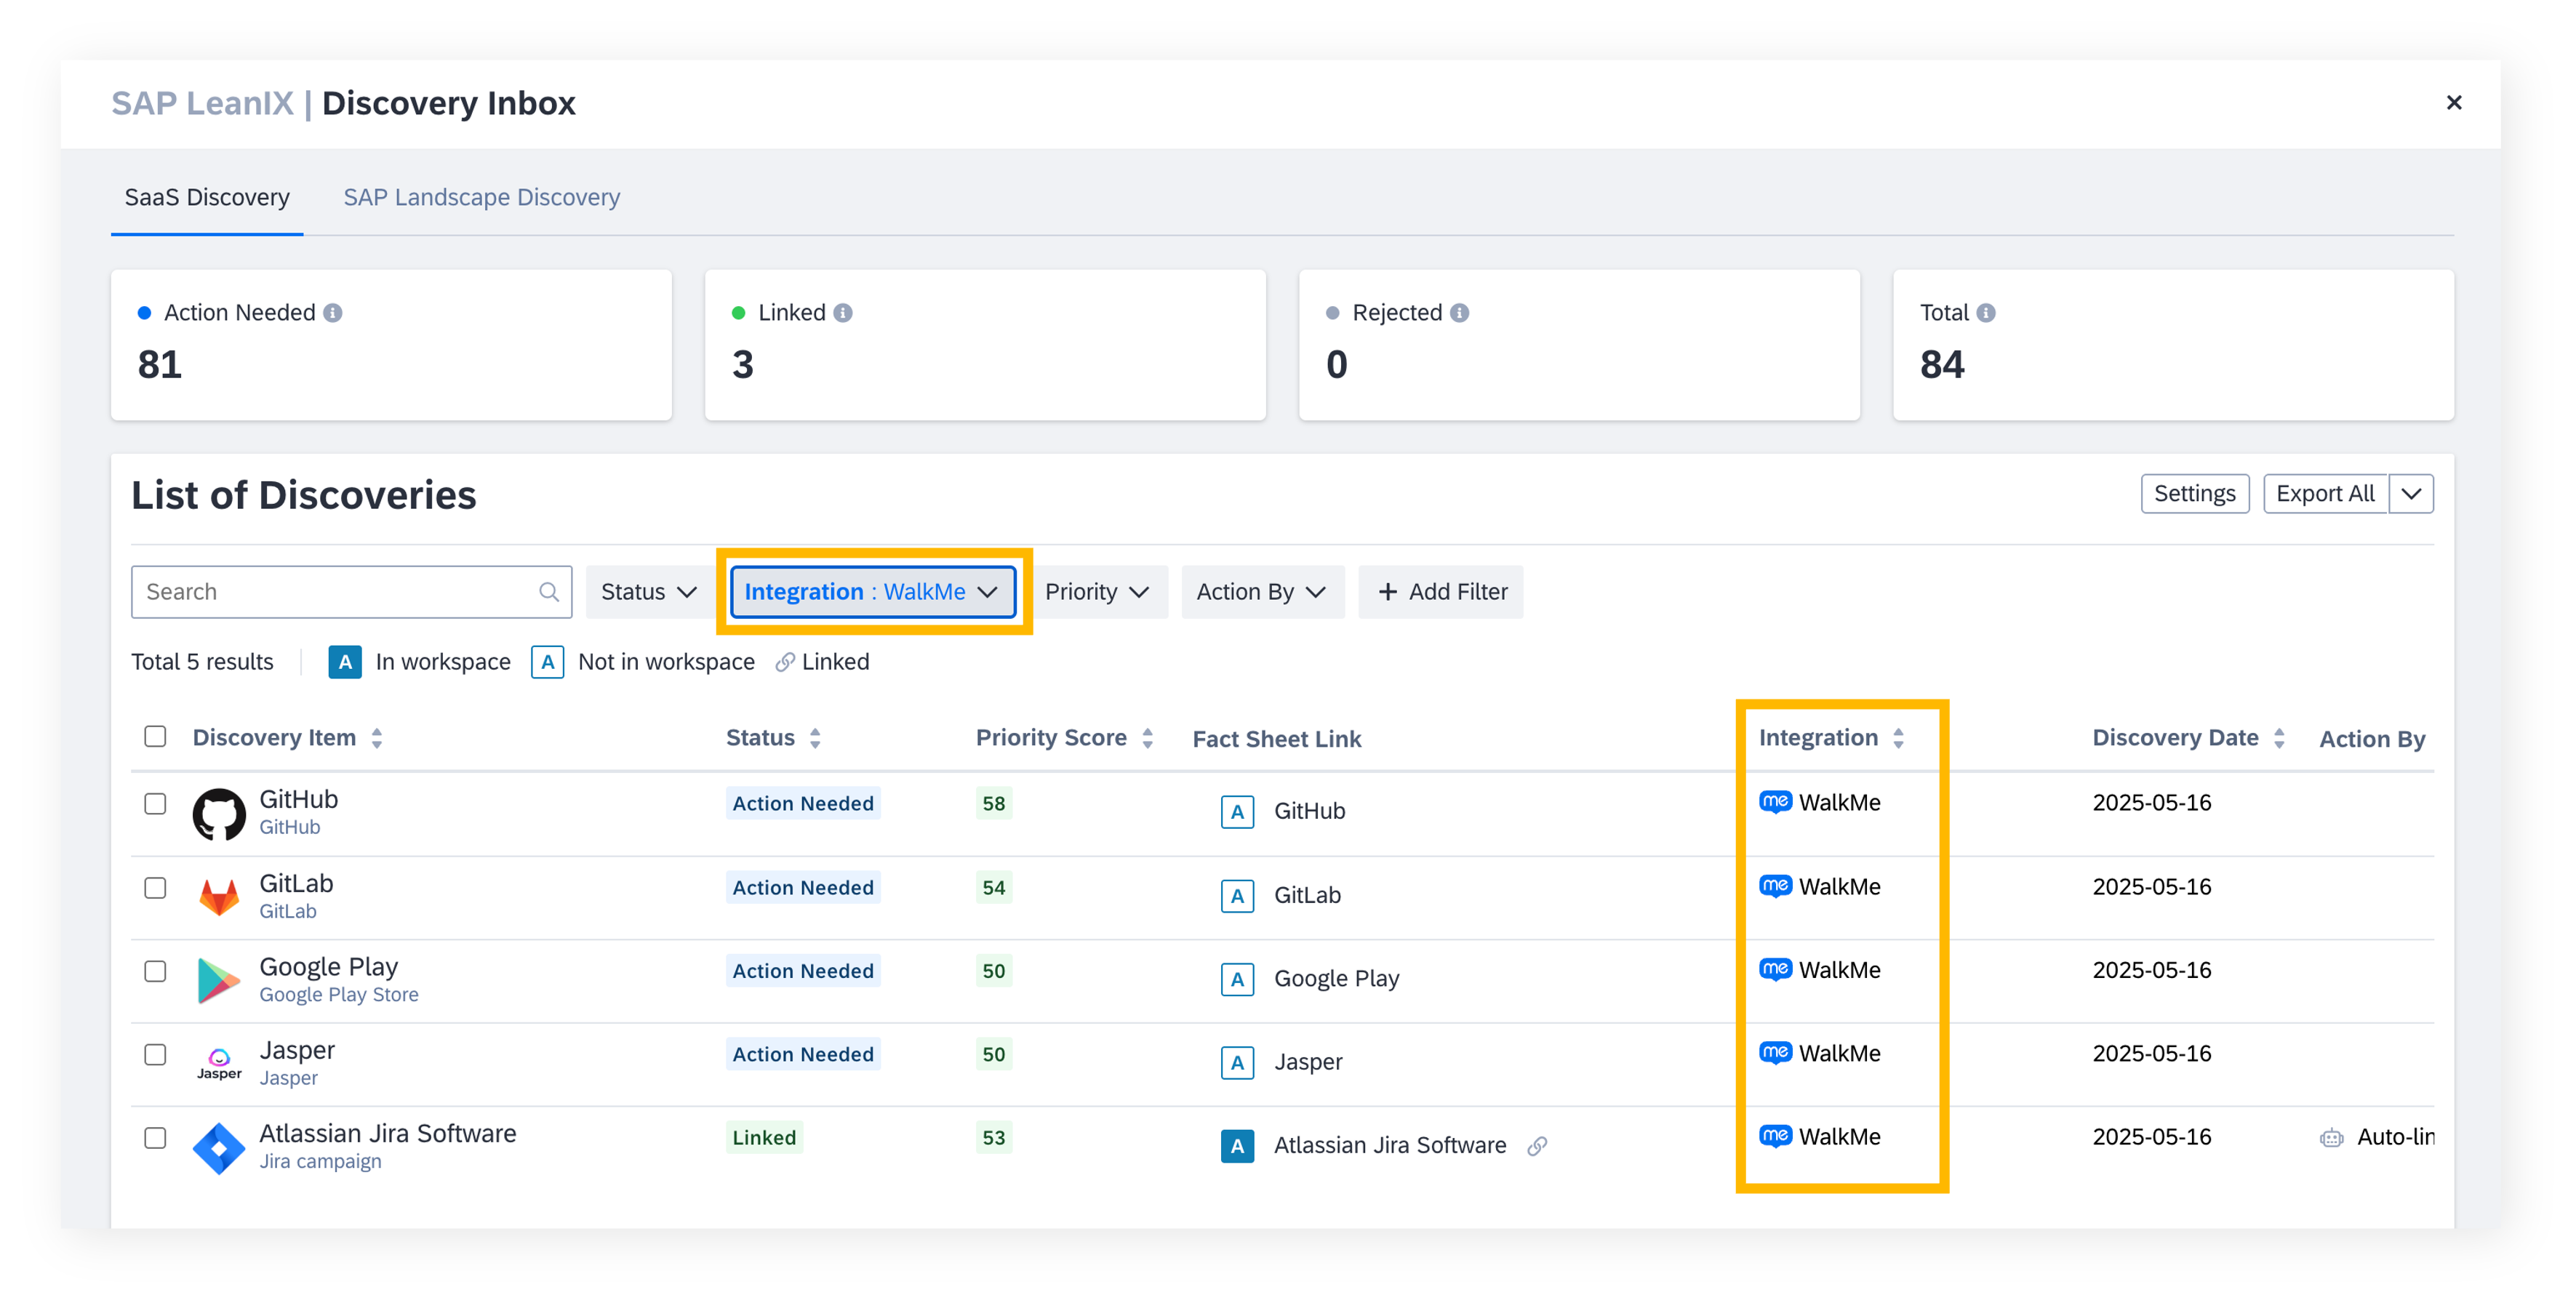The width and height of the screenshot is (2576, 1303).
Task: Click the WalkMe icon in the GitLab row
Action: 1775,886
